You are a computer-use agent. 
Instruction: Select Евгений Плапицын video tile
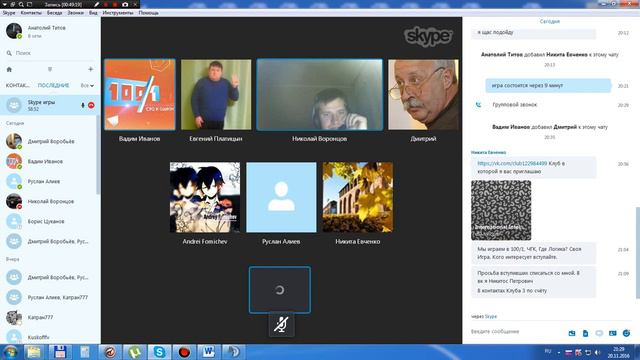[216, 94]
